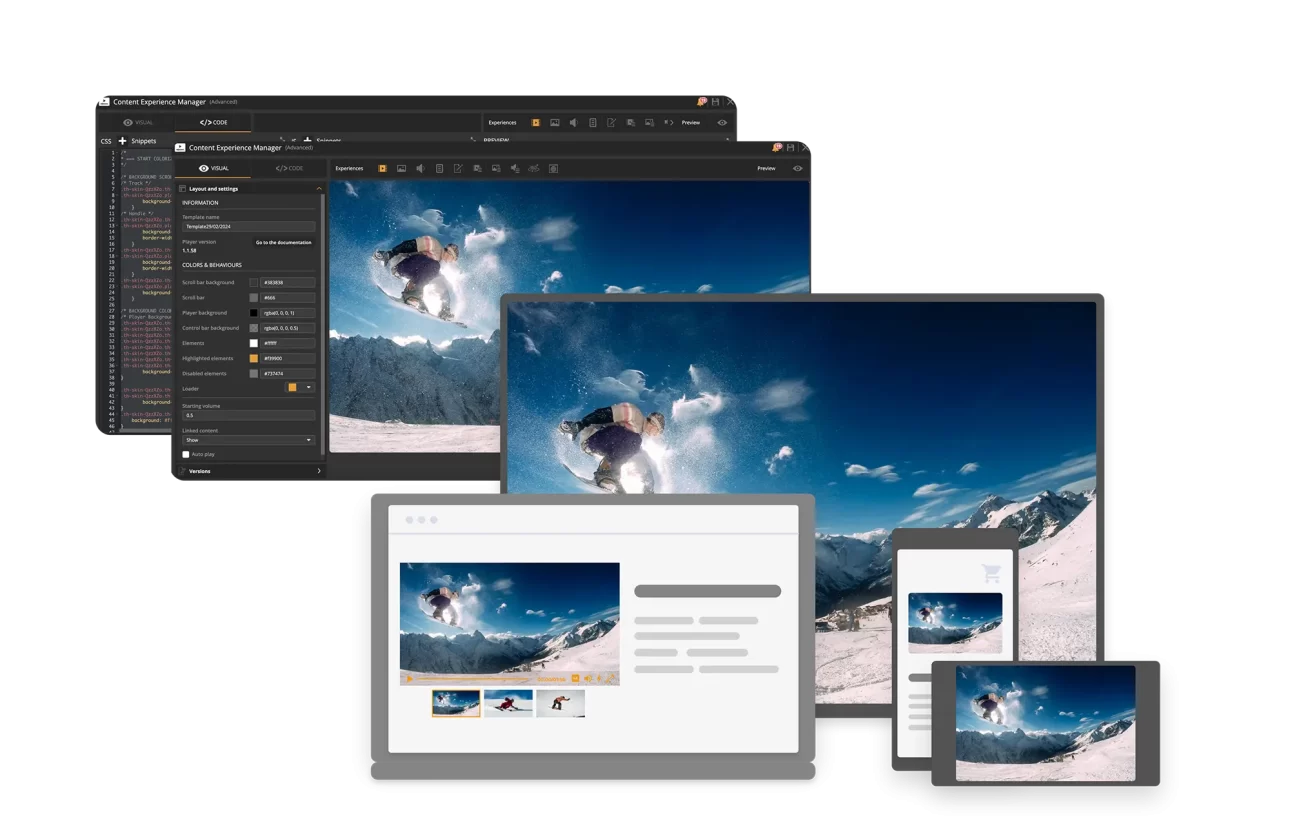Toggle the Preview eye icon in back window
The image size is (1290, 839).
tap(722, 122)
